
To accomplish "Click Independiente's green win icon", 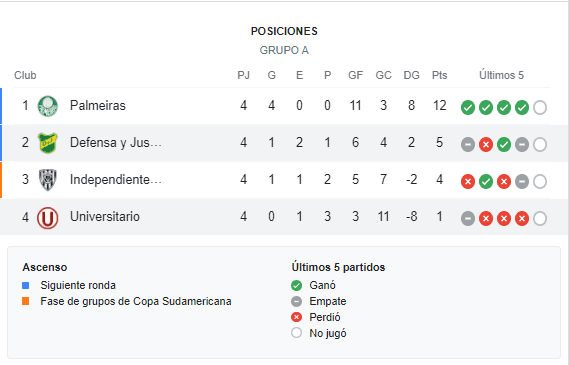I will pyautogui.click(x=486, y=181).
